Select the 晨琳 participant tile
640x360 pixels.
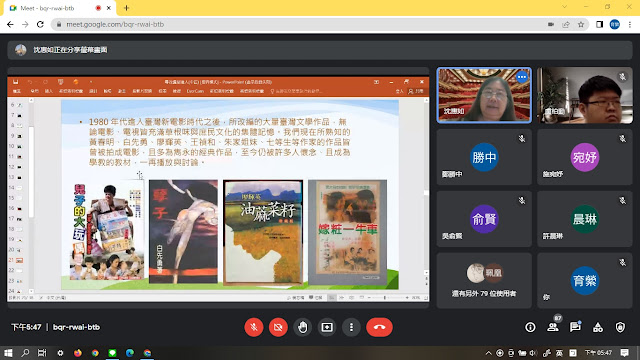(x=584, y=219)
